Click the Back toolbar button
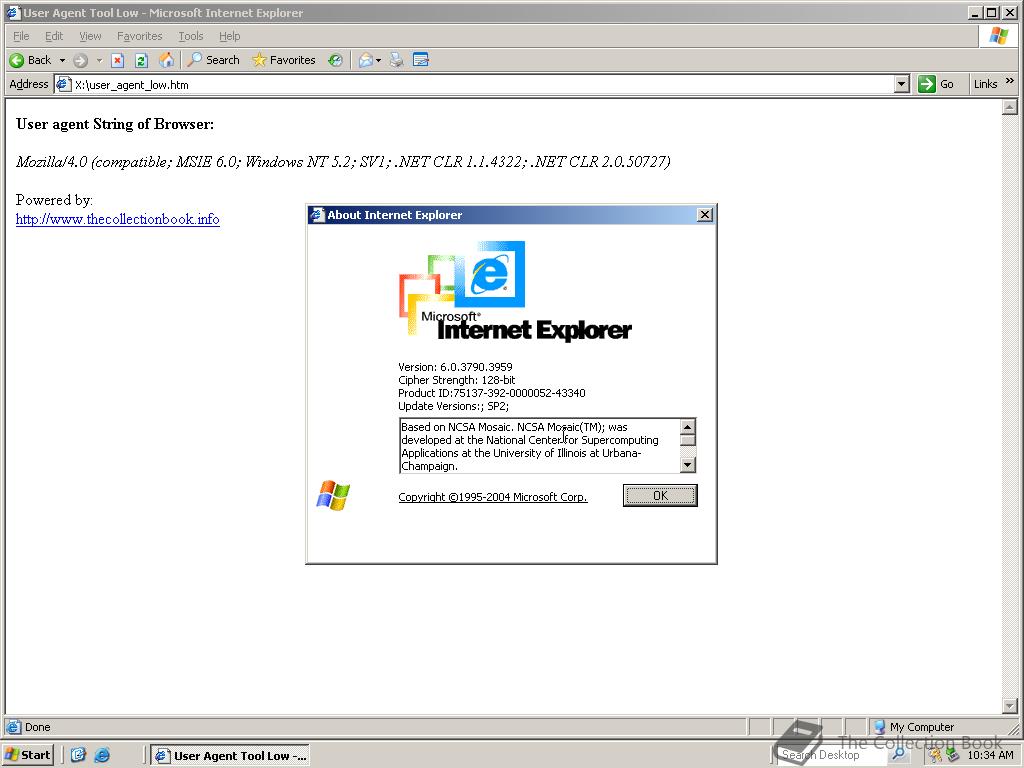Image resolution: width=1024 pixels, height=768 pixels. pos(30,60)
